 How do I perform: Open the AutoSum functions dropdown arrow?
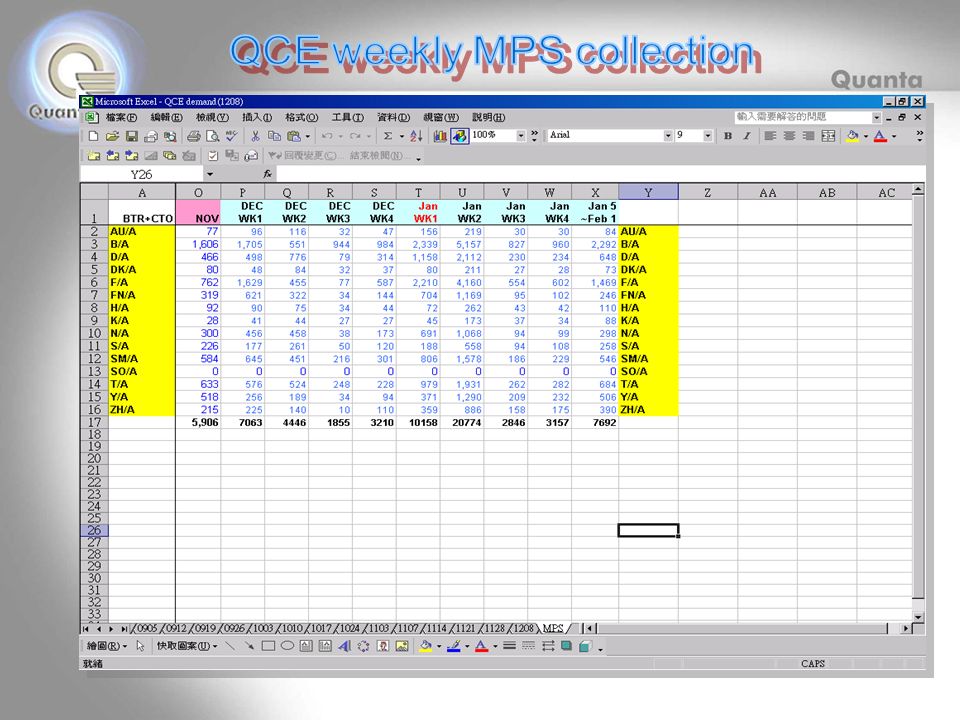(x=402, y=136)
